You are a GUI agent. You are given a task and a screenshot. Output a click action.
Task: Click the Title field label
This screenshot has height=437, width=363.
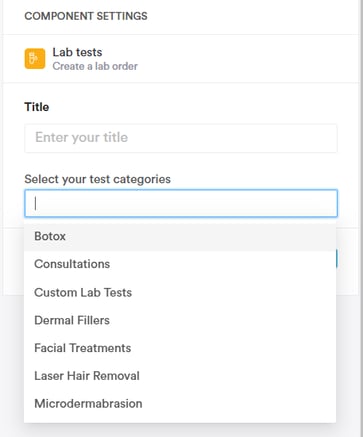pyautogui.click(x=37, y=107)
